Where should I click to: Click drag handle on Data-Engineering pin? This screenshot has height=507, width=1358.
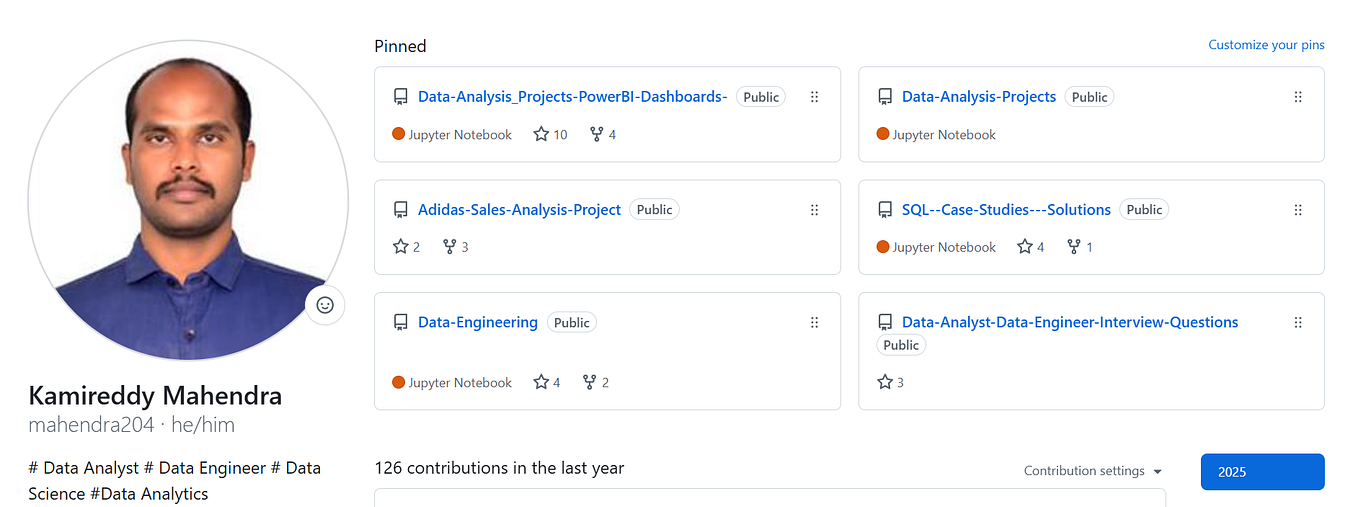tap(814, 322)
